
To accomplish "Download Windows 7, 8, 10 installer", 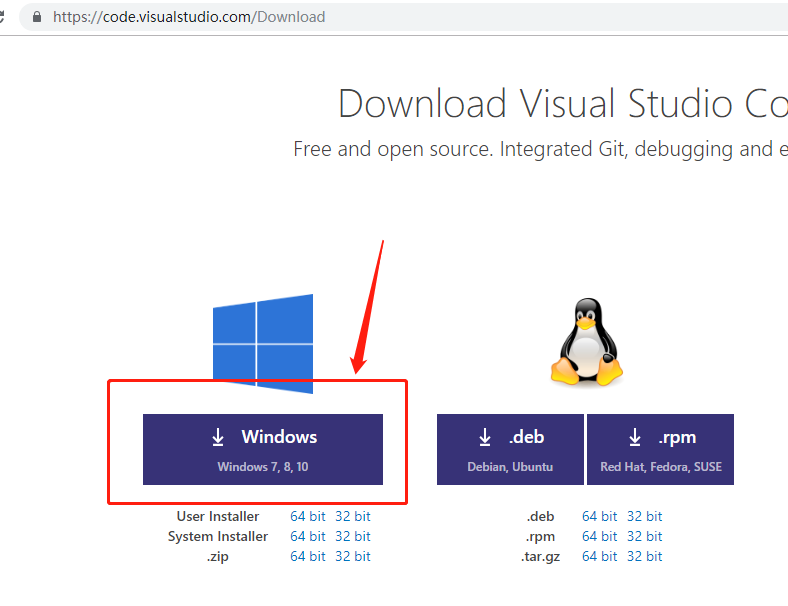I will (263, 449).
